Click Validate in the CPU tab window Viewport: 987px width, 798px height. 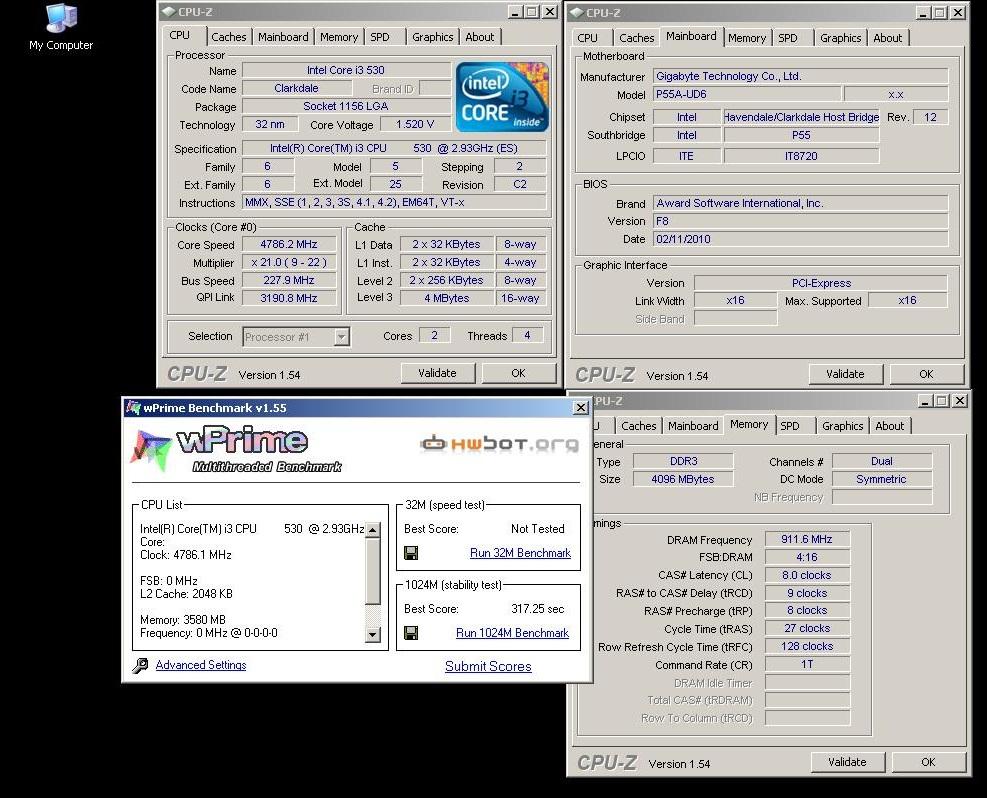pos(437,373)
